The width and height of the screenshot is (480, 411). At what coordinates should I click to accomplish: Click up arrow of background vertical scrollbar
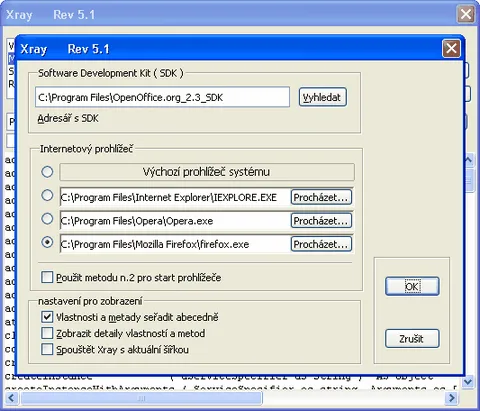click(468, 160)
